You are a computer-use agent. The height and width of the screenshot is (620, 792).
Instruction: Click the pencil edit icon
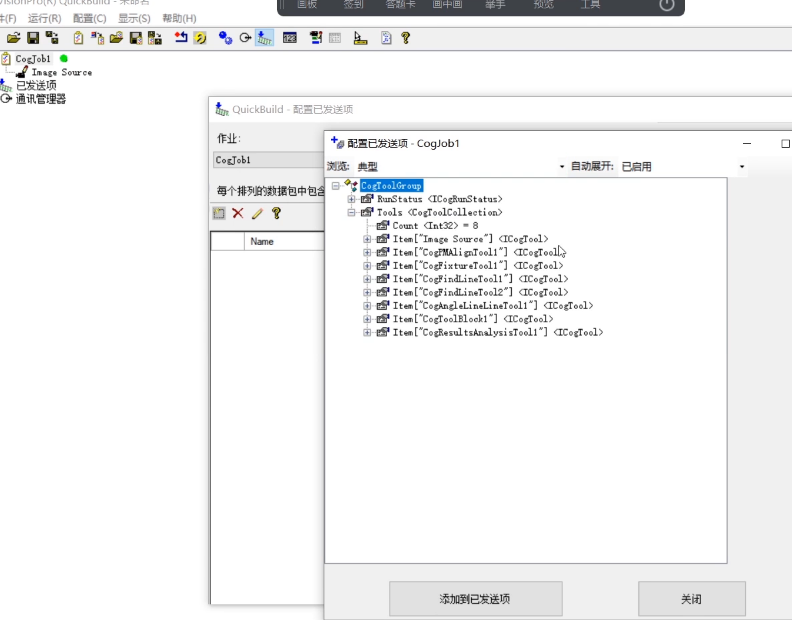[x=257, y=213]
